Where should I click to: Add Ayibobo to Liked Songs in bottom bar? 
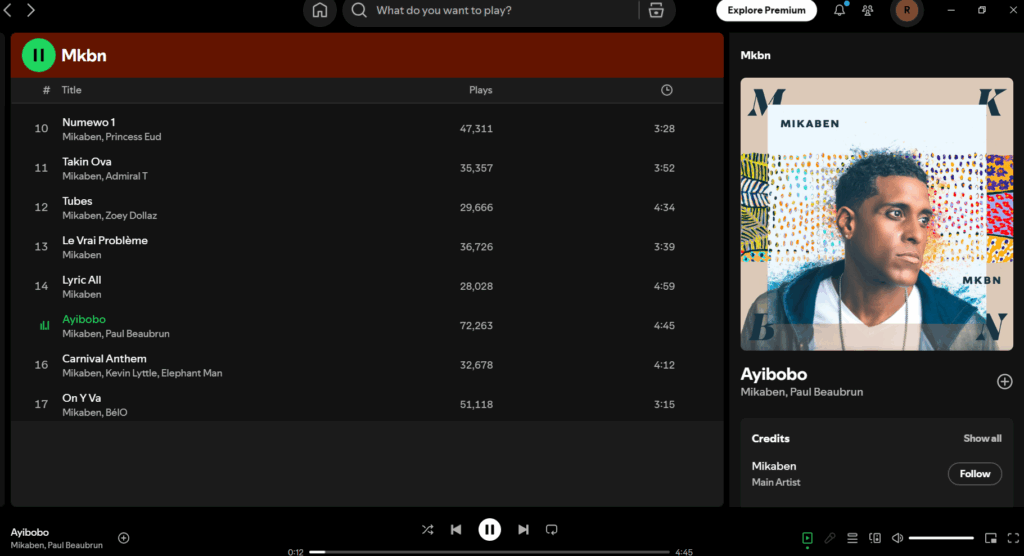click(x=123, y=538)
